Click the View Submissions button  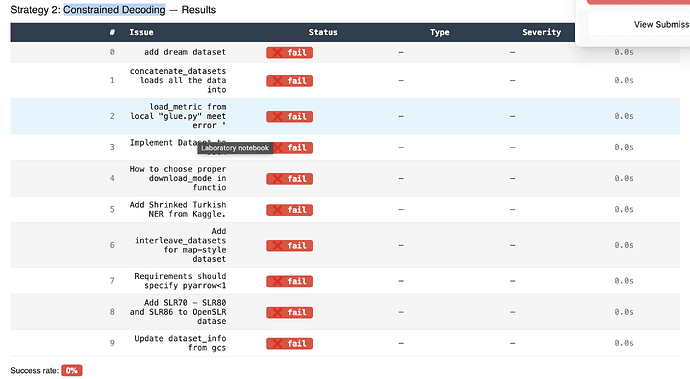pyautogui.click(x=640, y=25)
